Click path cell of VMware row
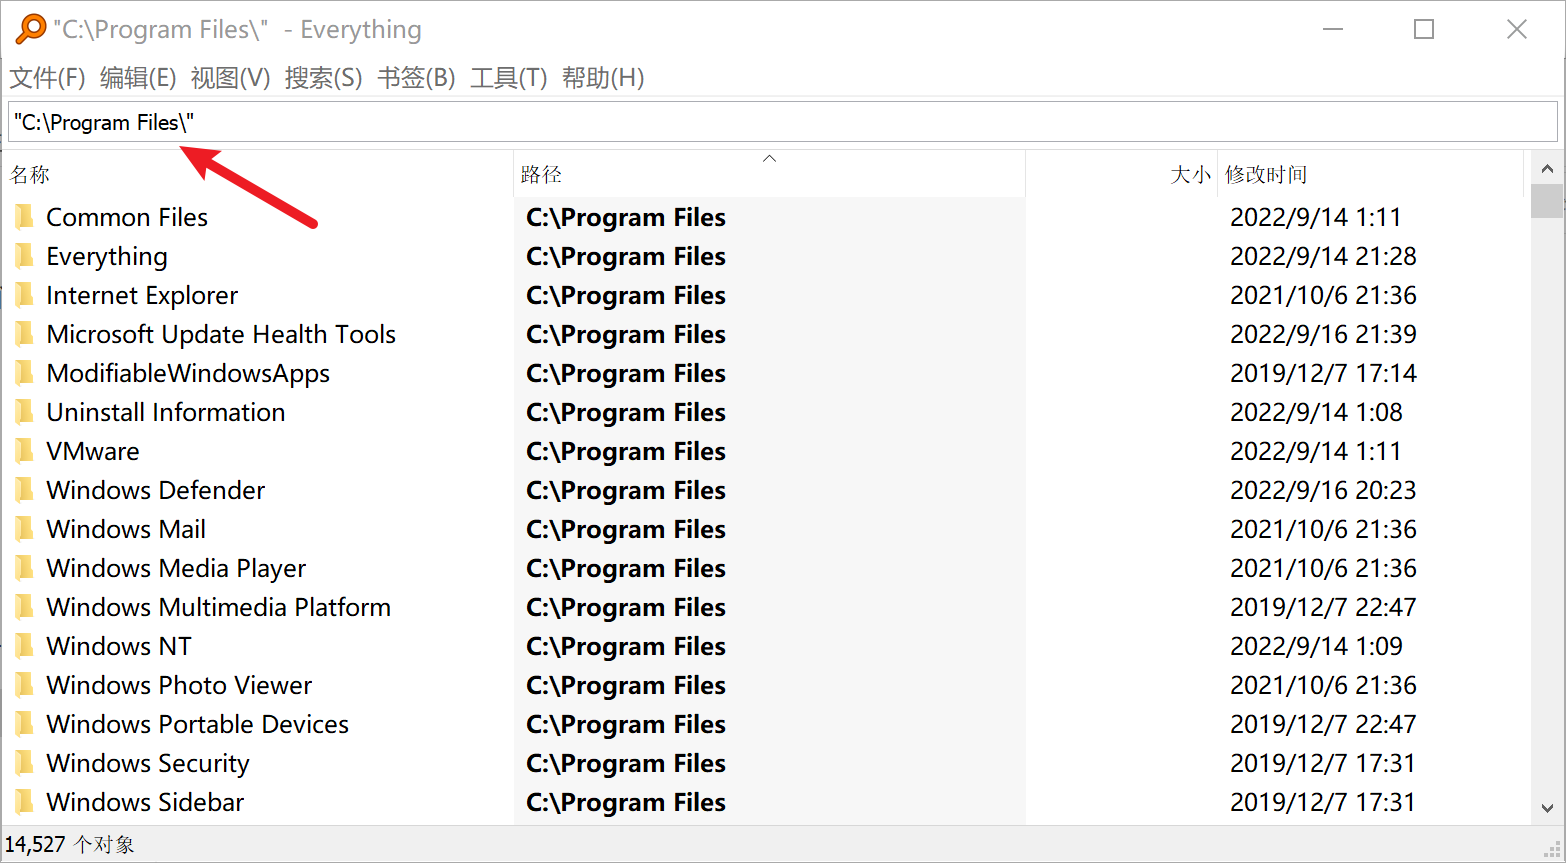The height and width of the screenshot is (863, 1566). coord(626,451)
